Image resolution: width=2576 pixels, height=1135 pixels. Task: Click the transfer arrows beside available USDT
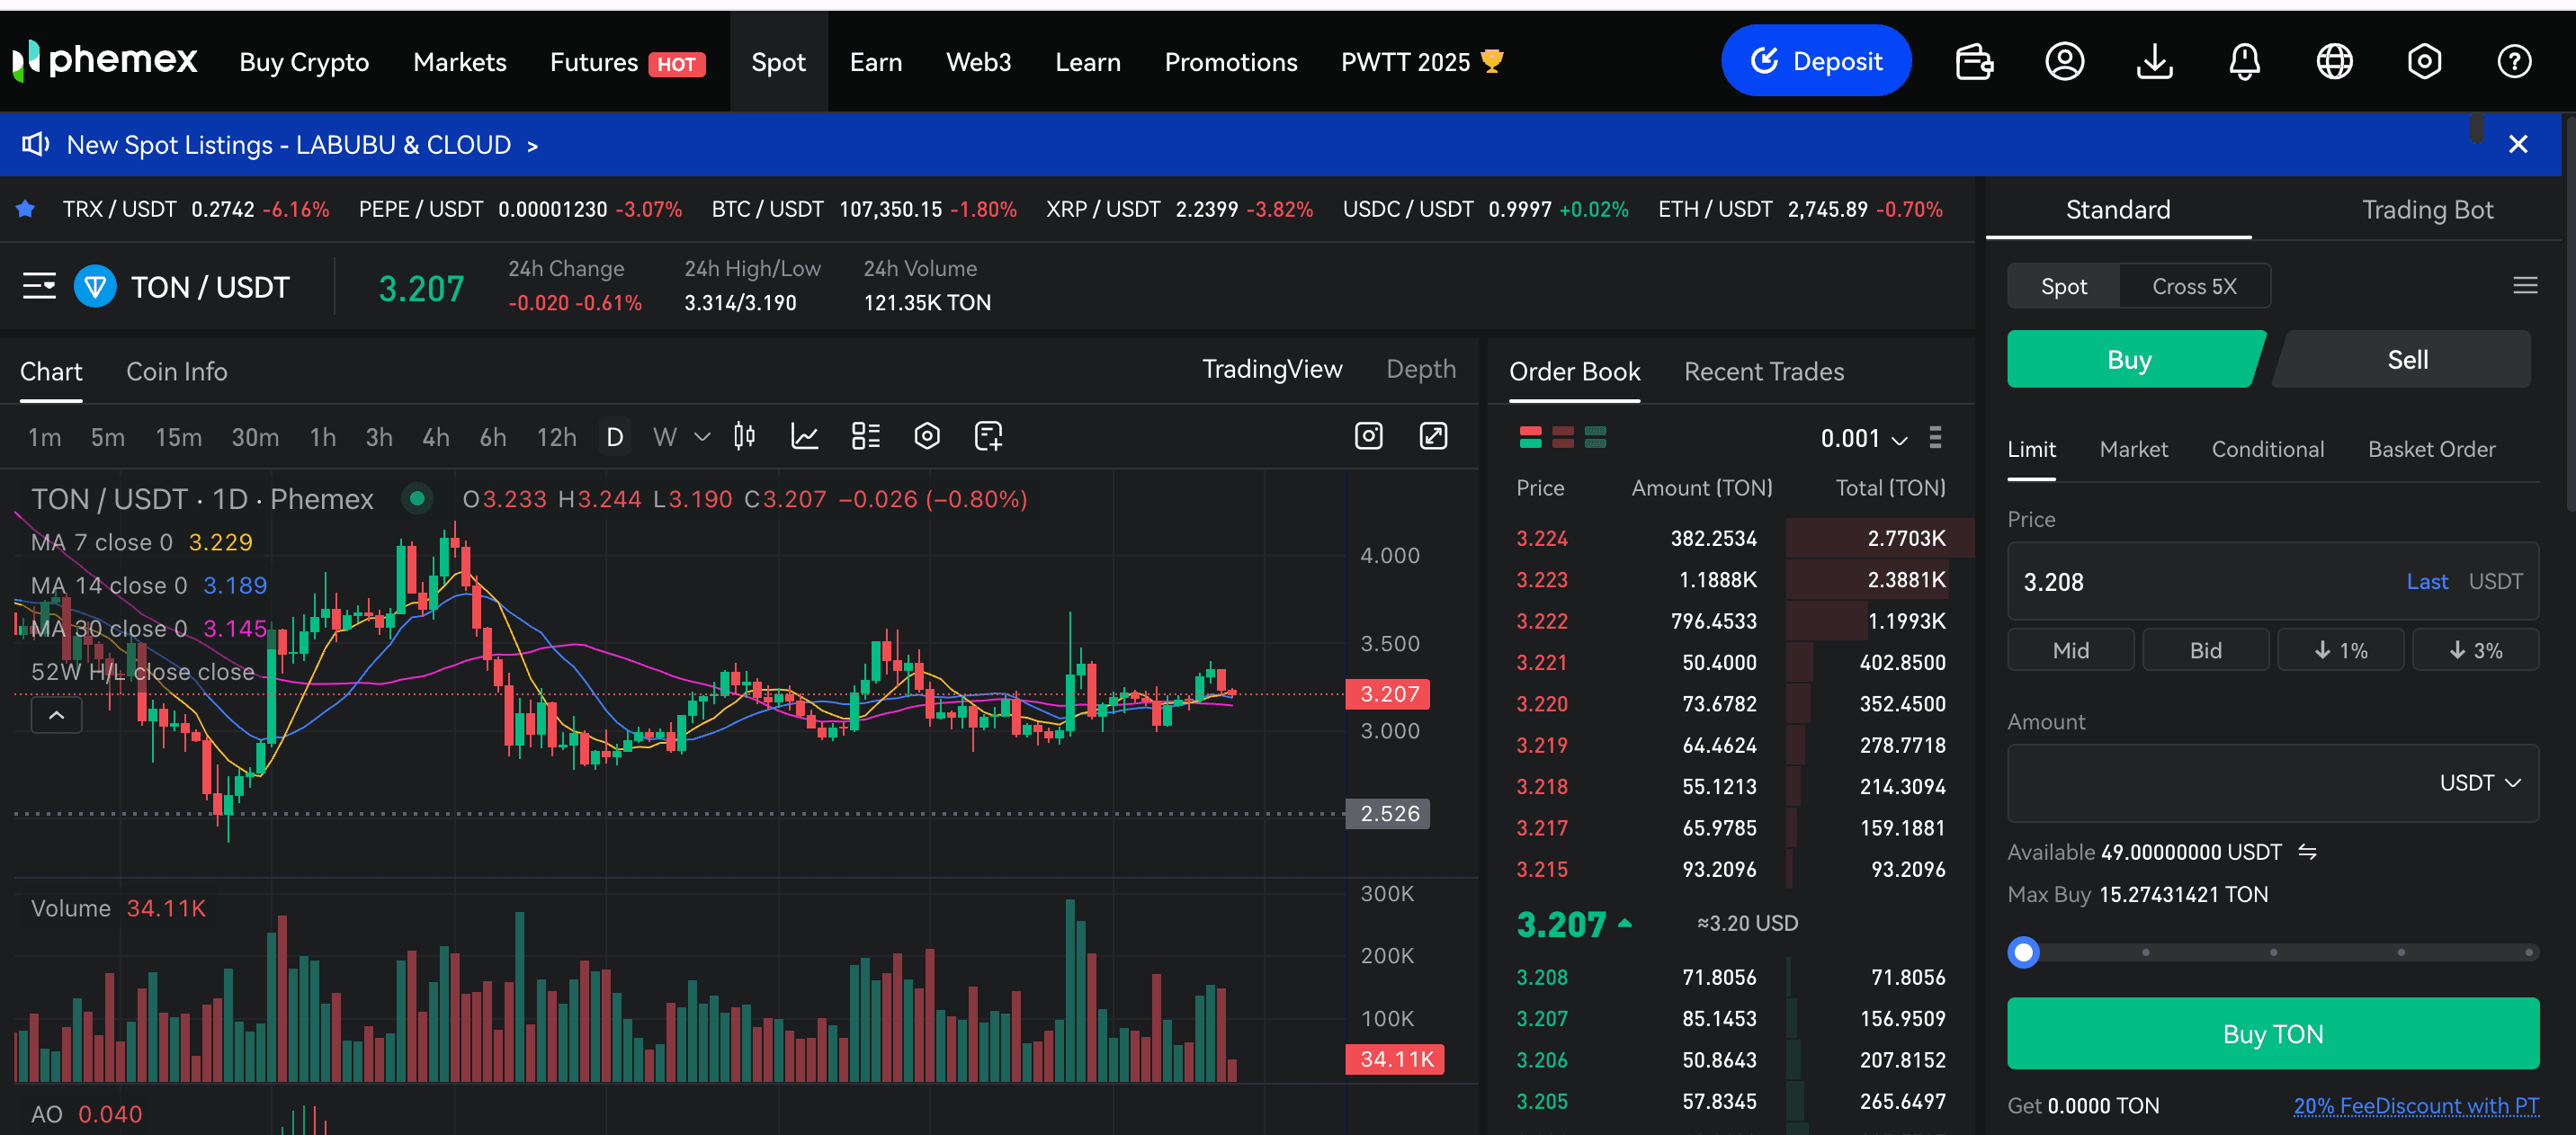click(x=2307, y=852)
